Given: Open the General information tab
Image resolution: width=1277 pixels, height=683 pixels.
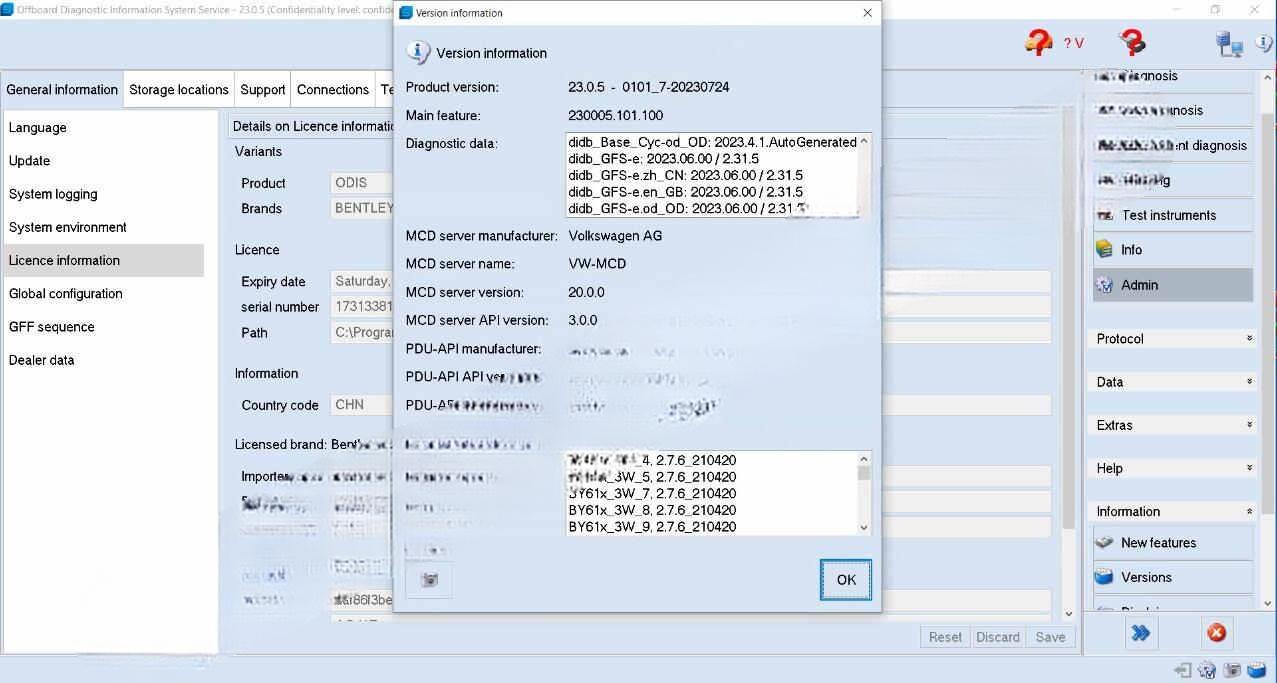Looking at the screenshot, I should pos(62,89).
